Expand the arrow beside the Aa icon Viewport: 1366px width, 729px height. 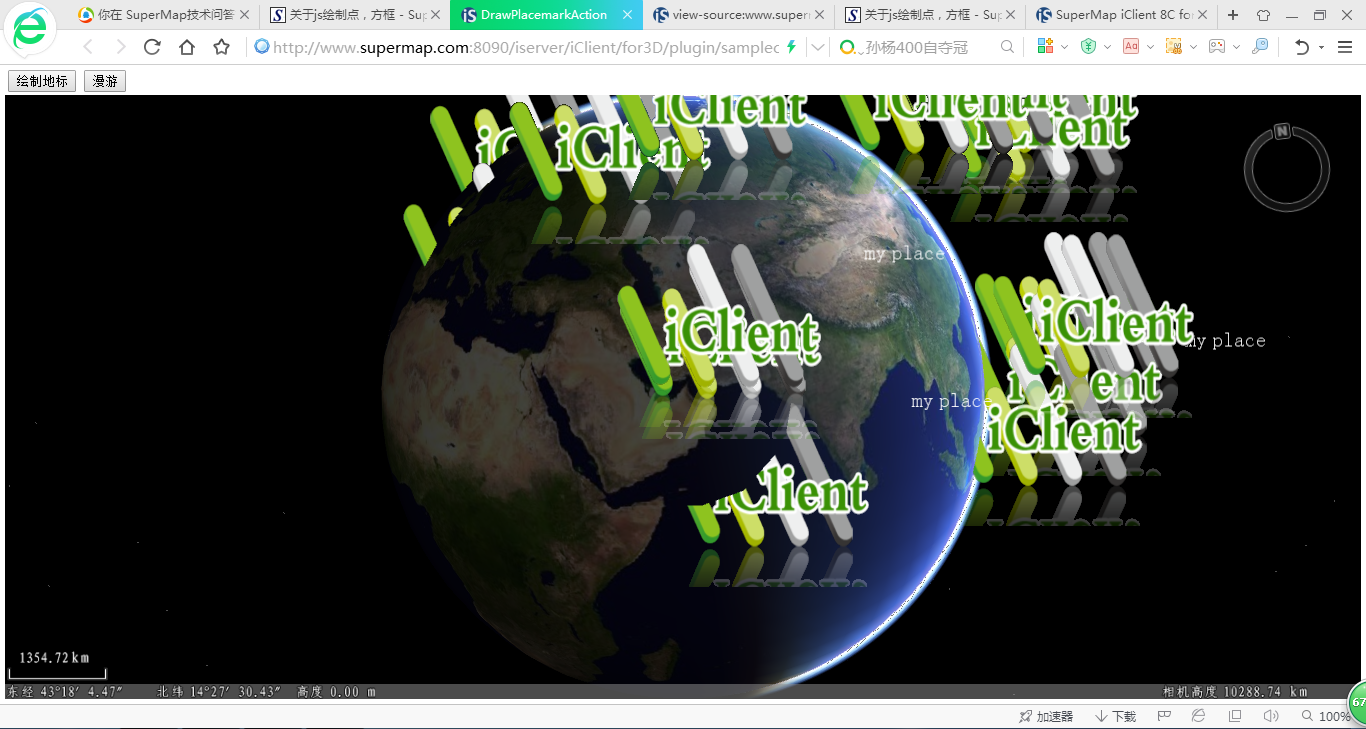tap(1150, 47)
